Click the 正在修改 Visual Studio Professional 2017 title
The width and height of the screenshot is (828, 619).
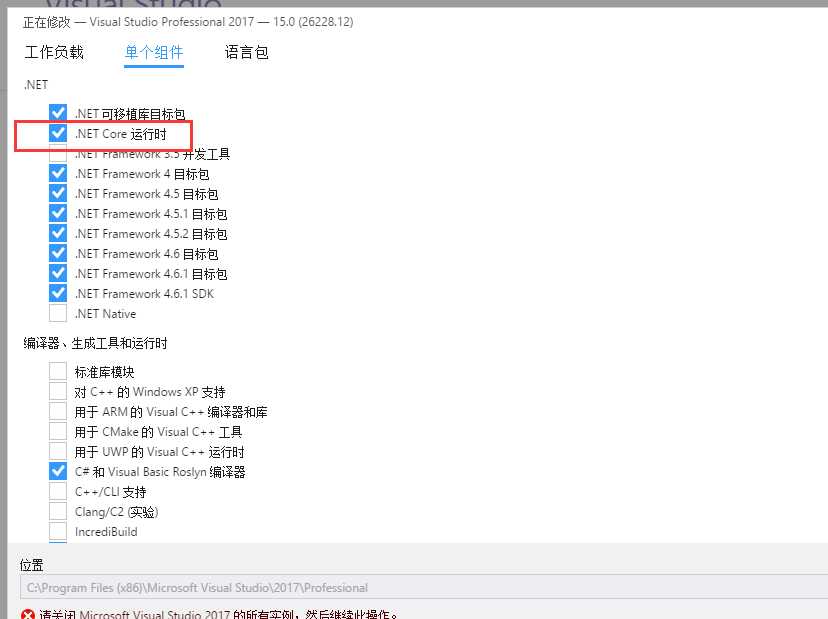(188, 22)
